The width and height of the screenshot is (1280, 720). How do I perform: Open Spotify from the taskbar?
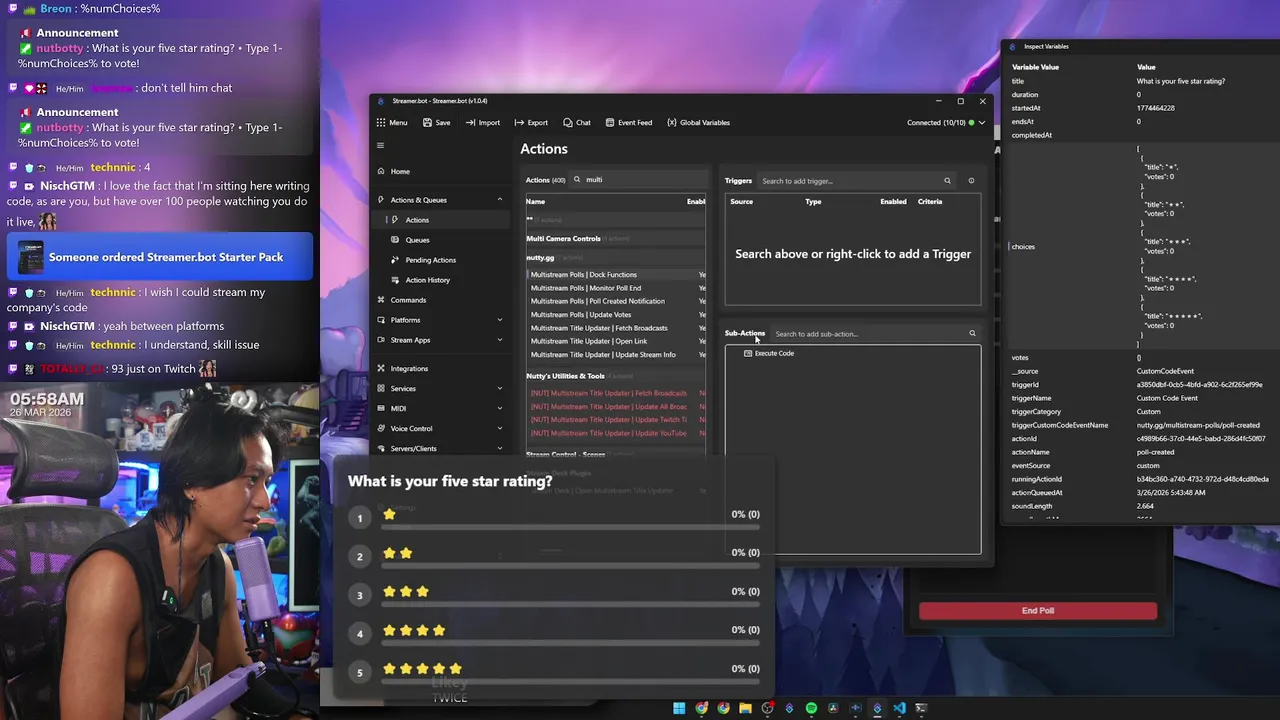click(x=811, y=708)
